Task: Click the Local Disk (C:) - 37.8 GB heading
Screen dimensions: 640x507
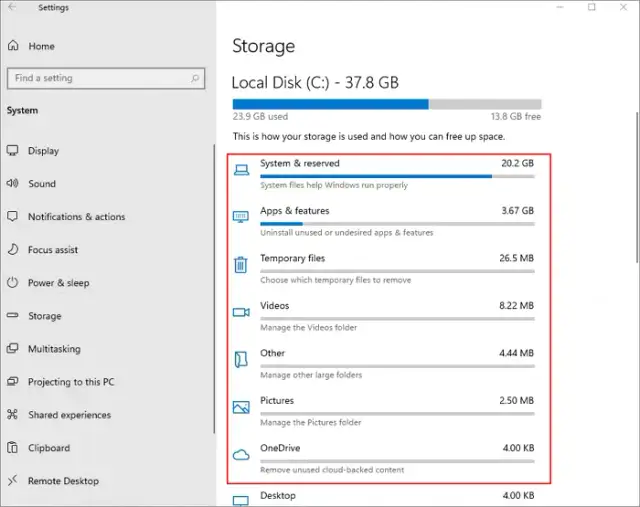Action: tap(315, 82)
